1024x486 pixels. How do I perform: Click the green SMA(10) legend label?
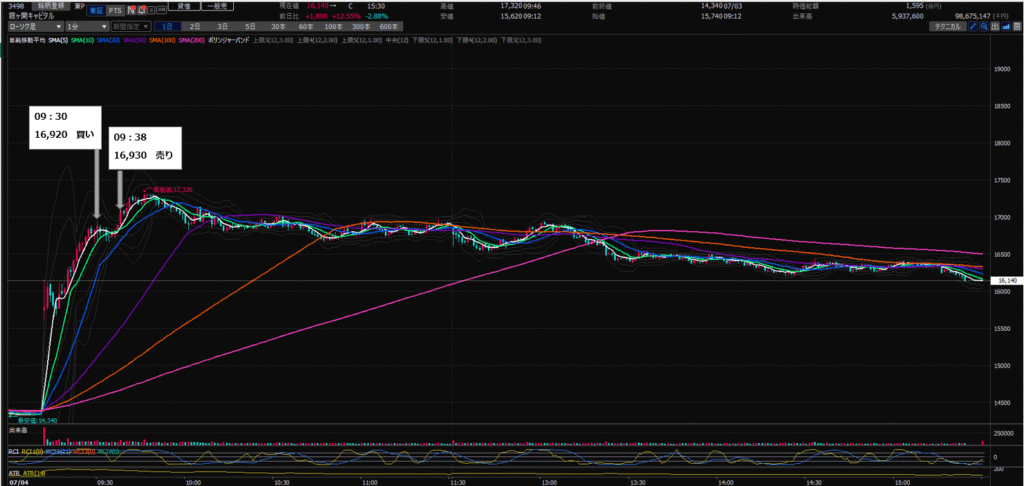coord(83,40)
